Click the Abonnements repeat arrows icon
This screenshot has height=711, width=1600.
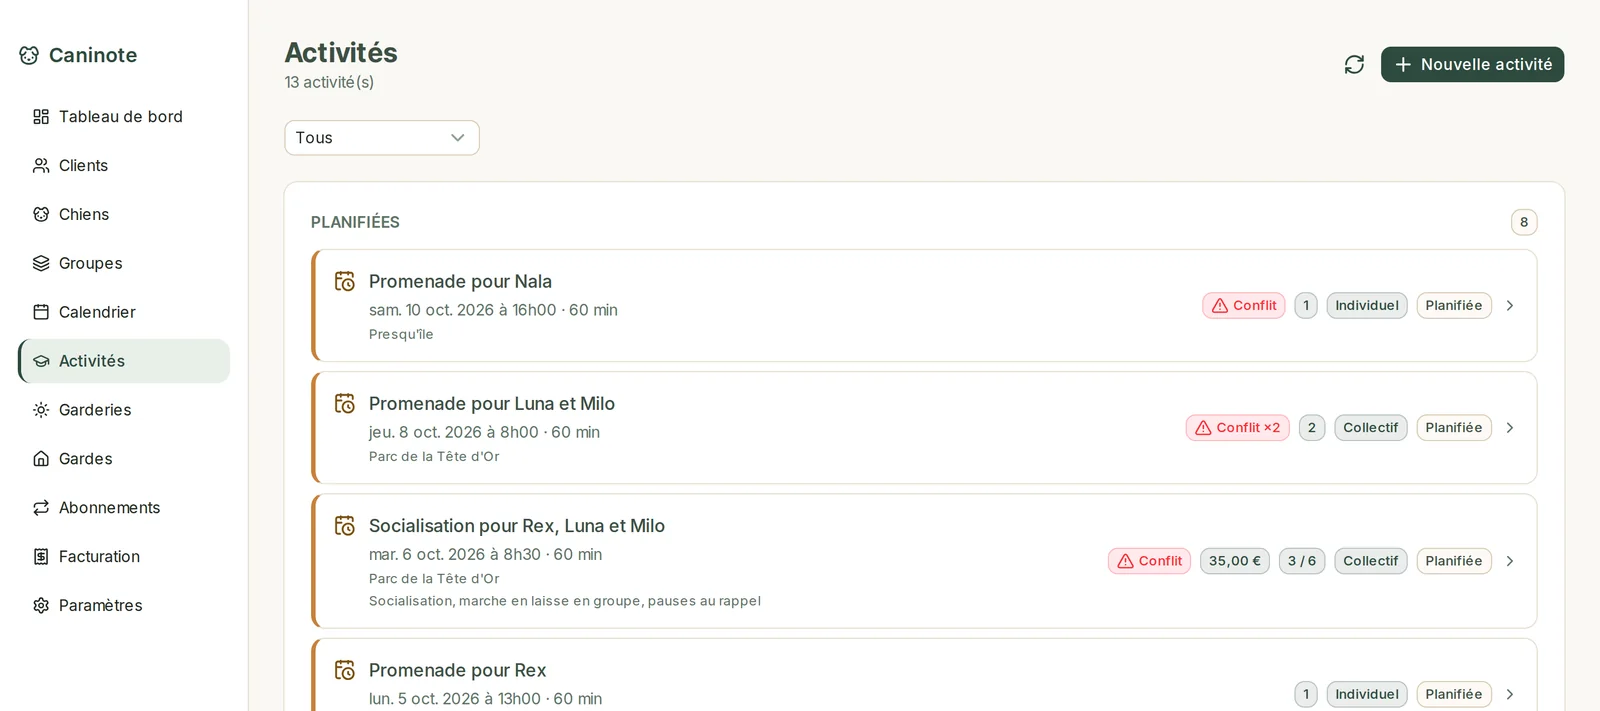(41, 508)
